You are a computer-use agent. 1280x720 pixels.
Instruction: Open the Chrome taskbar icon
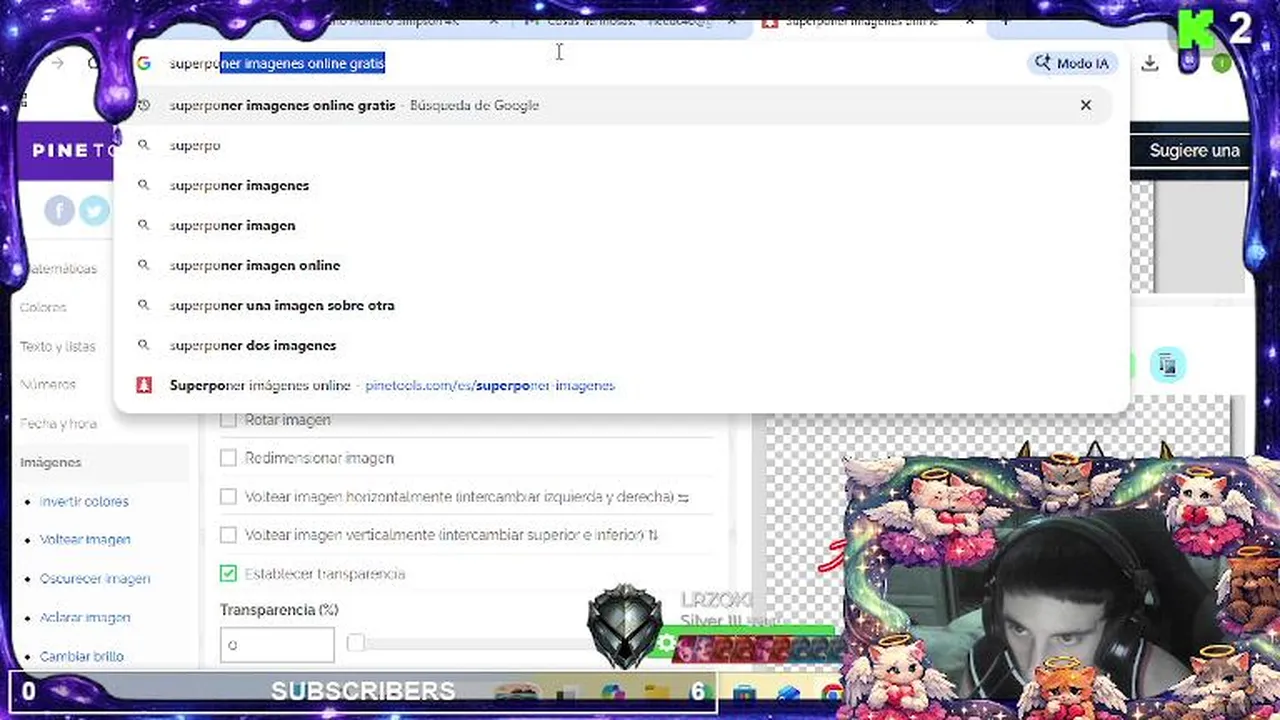coord(832,693)
